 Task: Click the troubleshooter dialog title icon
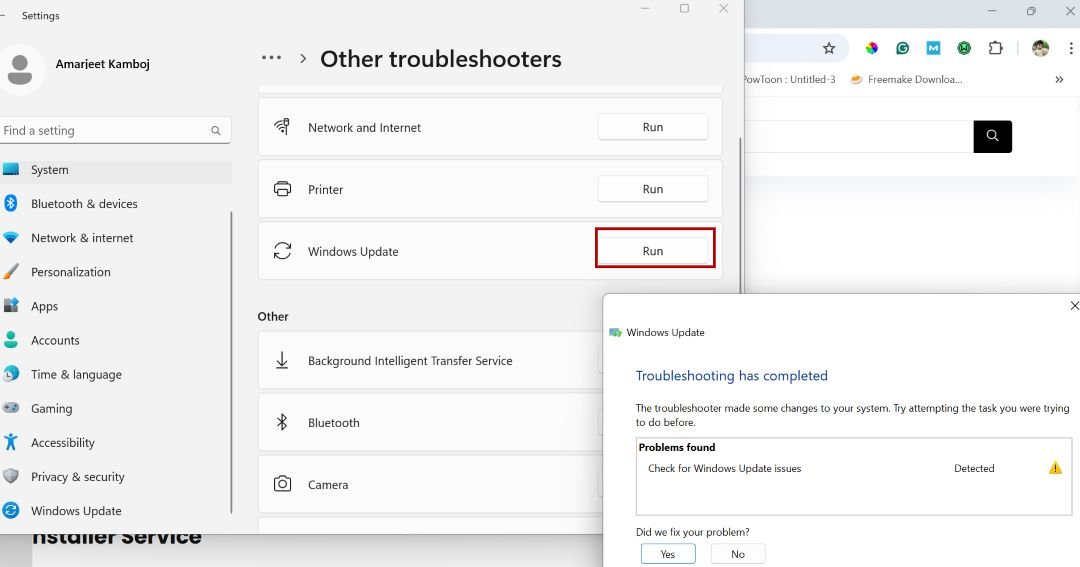point(615,333)
